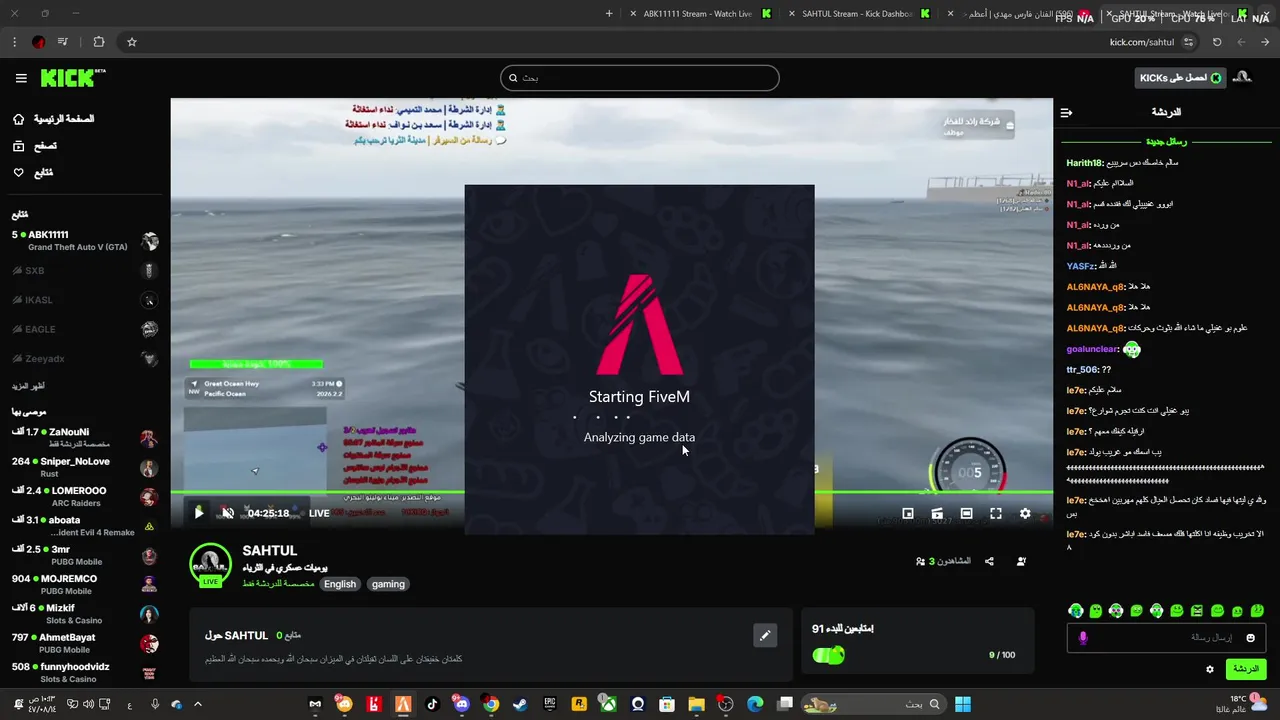Open the Windows Start button
The image size is (1280, 720).
pos(962,704)
